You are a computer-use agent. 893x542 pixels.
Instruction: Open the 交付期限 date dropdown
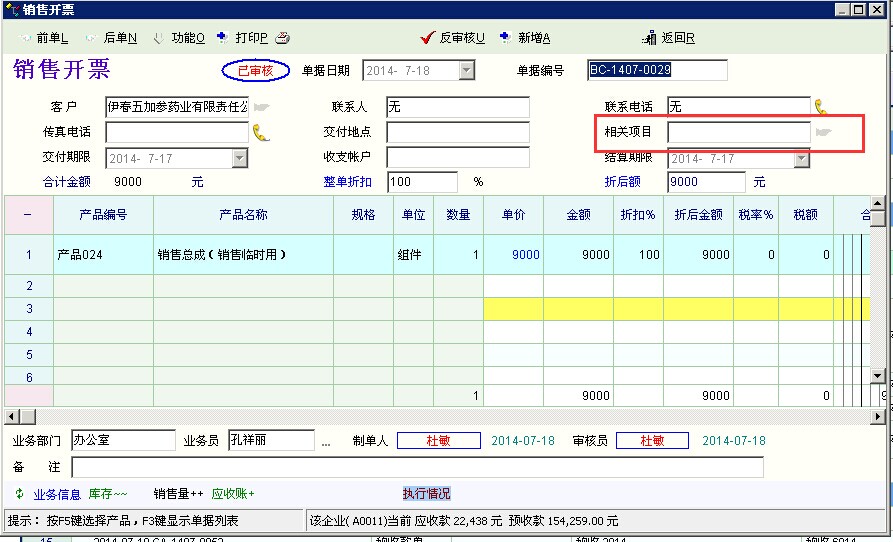click(x=239, y=158)
